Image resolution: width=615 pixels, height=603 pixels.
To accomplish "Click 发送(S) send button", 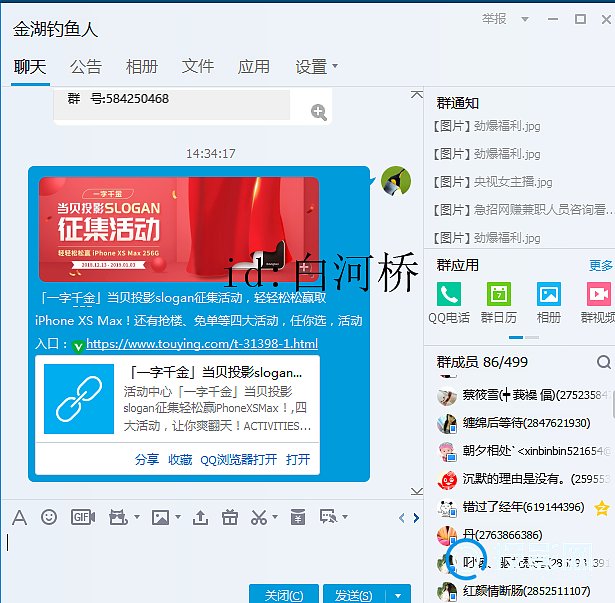I will [354, 595].
